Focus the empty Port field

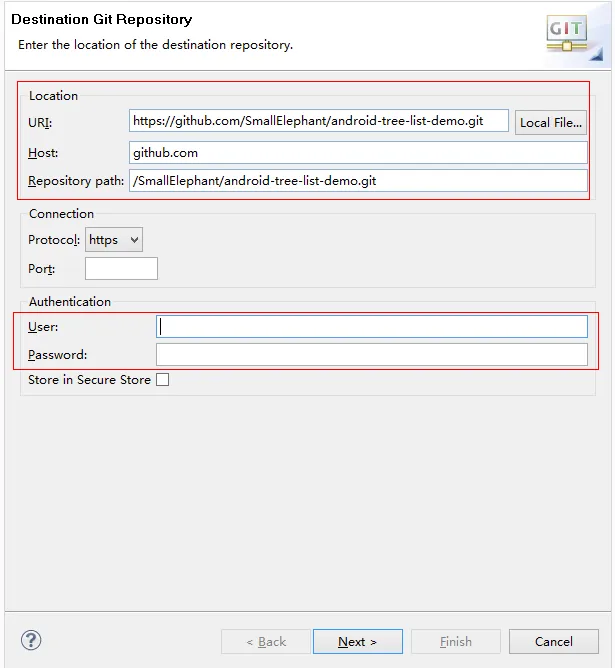point(121,268)
